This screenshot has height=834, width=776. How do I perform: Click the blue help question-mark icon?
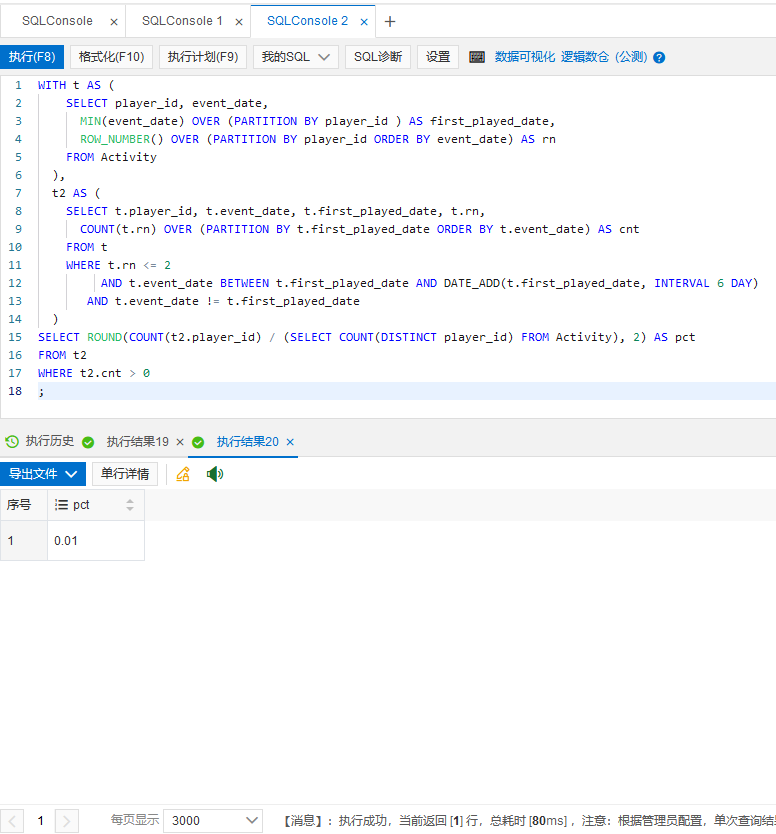pyautogui.click(x=659, y=57)
